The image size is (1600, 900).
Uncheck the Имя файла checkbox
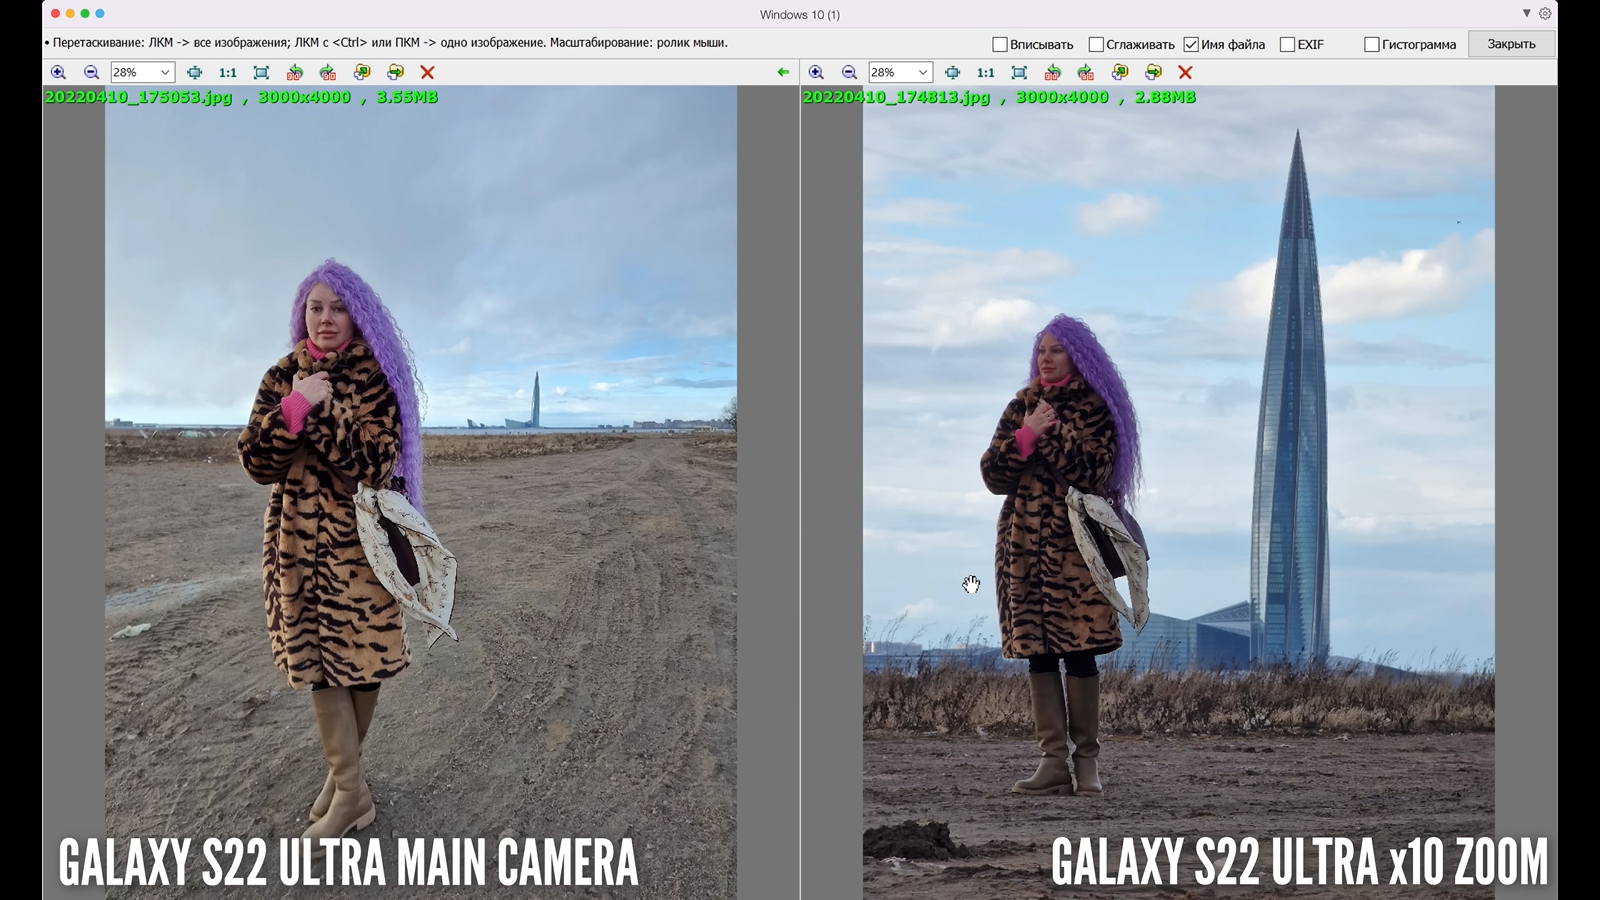click(1191, 44)
